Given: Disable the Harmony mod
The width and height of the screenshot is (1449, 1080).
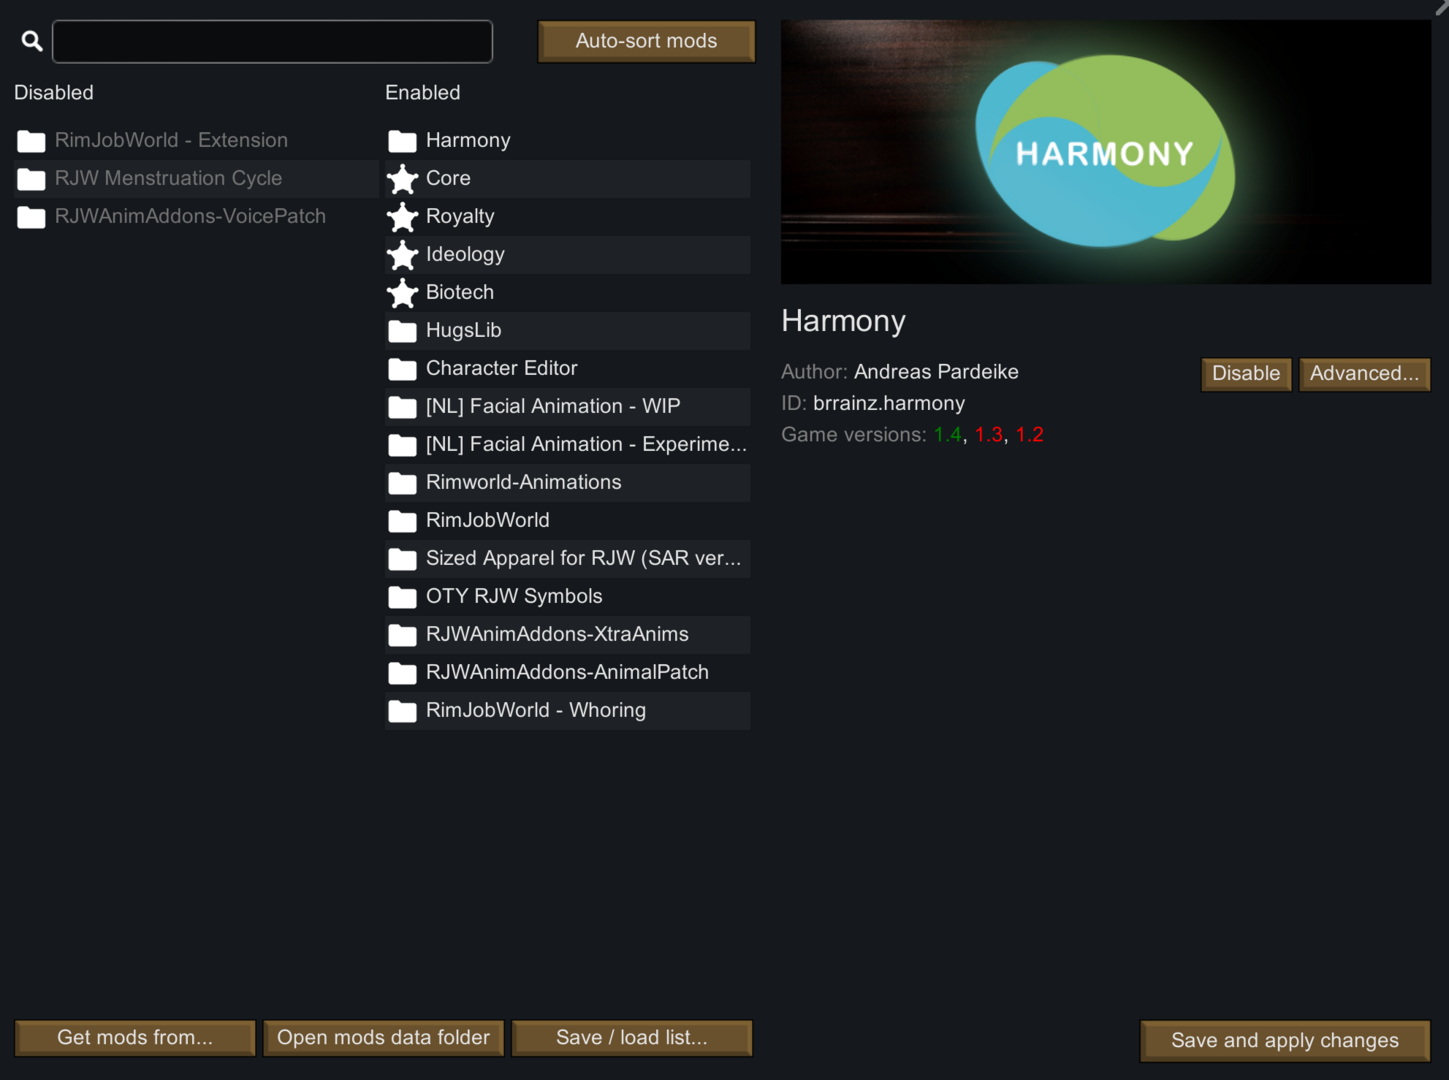Looking at the screenshot, I should (x=1246, y=374).
